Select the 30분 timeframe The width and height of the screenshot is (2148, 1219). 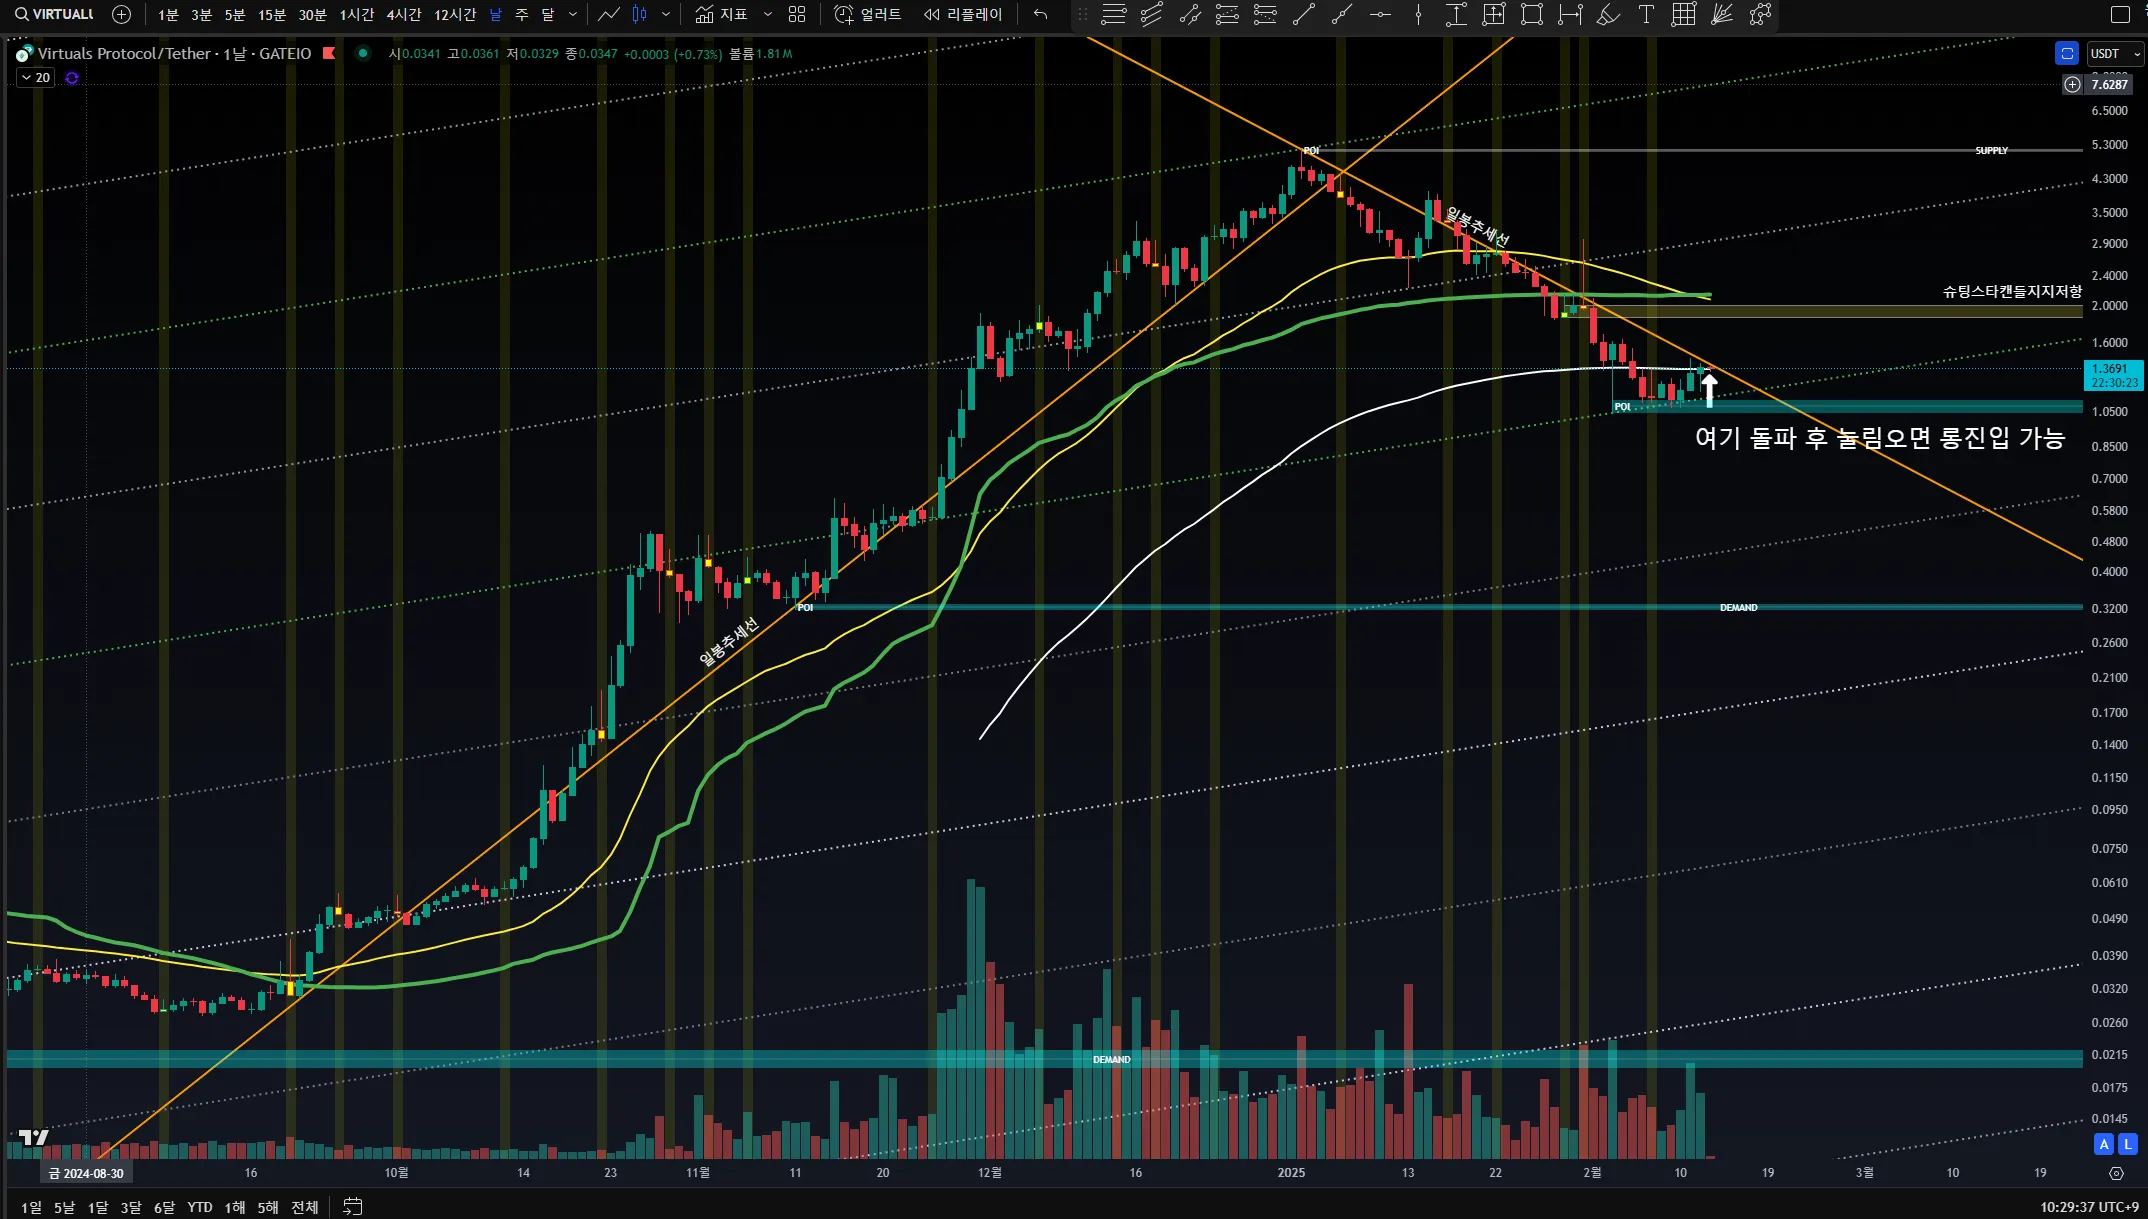(312, 14)
